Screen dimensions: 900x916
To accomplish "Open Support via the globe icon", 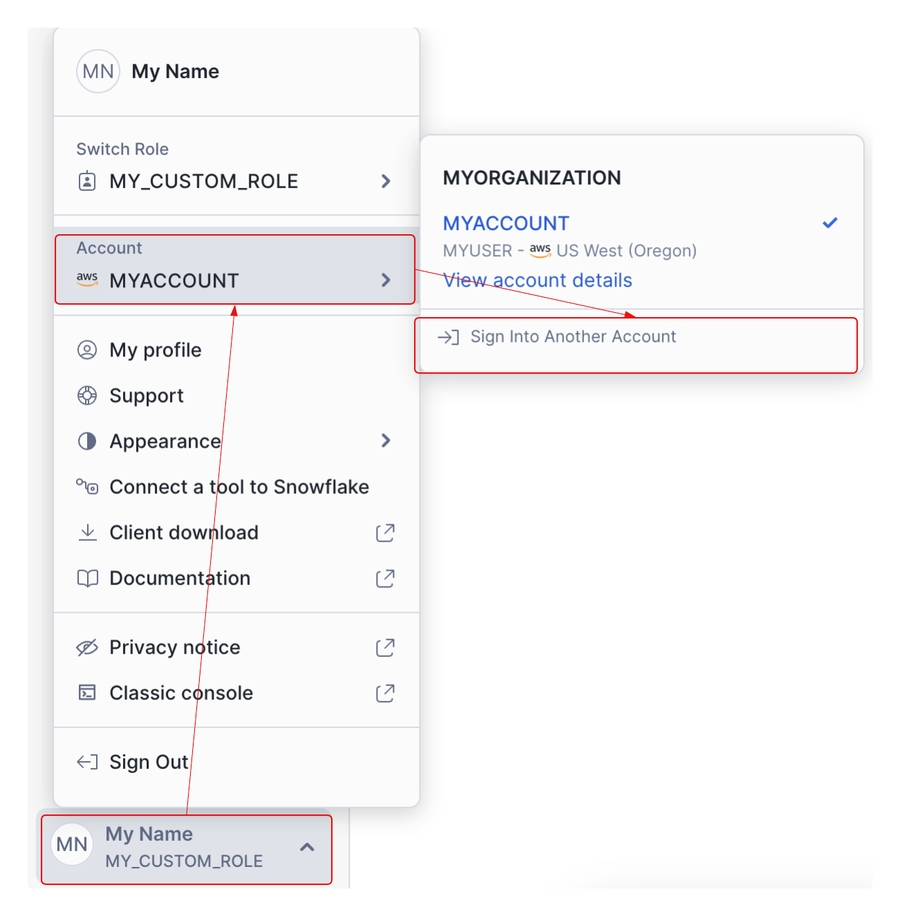I will click(x=88, y=396).
